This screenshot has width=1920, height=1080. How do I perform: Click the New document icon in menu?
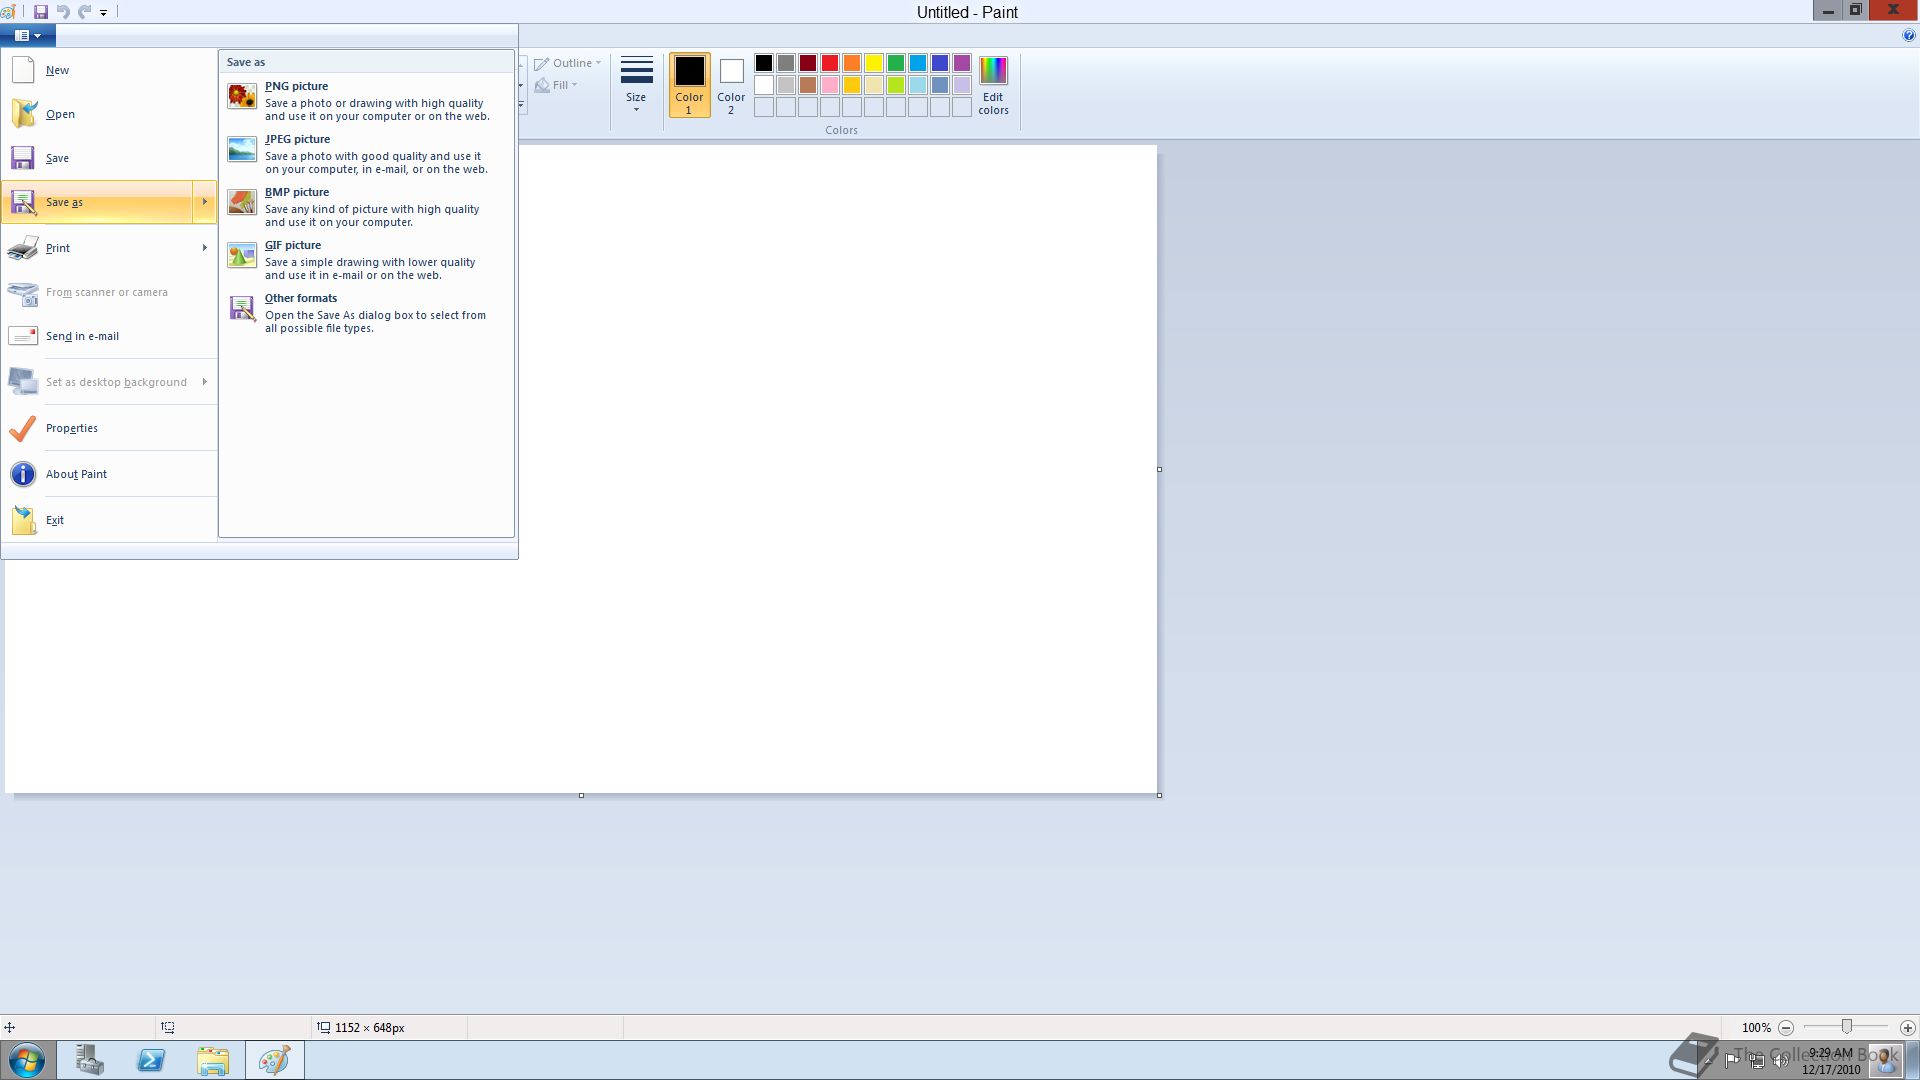[x=23, y=70]
